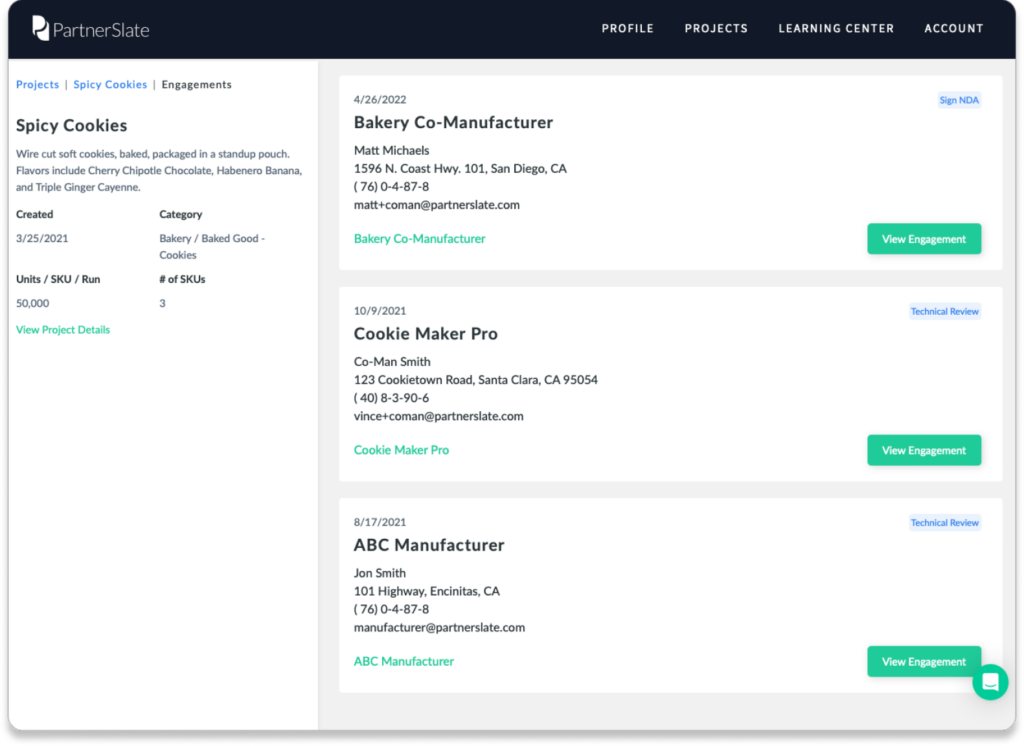
Task: Click the Projects breadcrumb link
Action: (x=37, y=85)
